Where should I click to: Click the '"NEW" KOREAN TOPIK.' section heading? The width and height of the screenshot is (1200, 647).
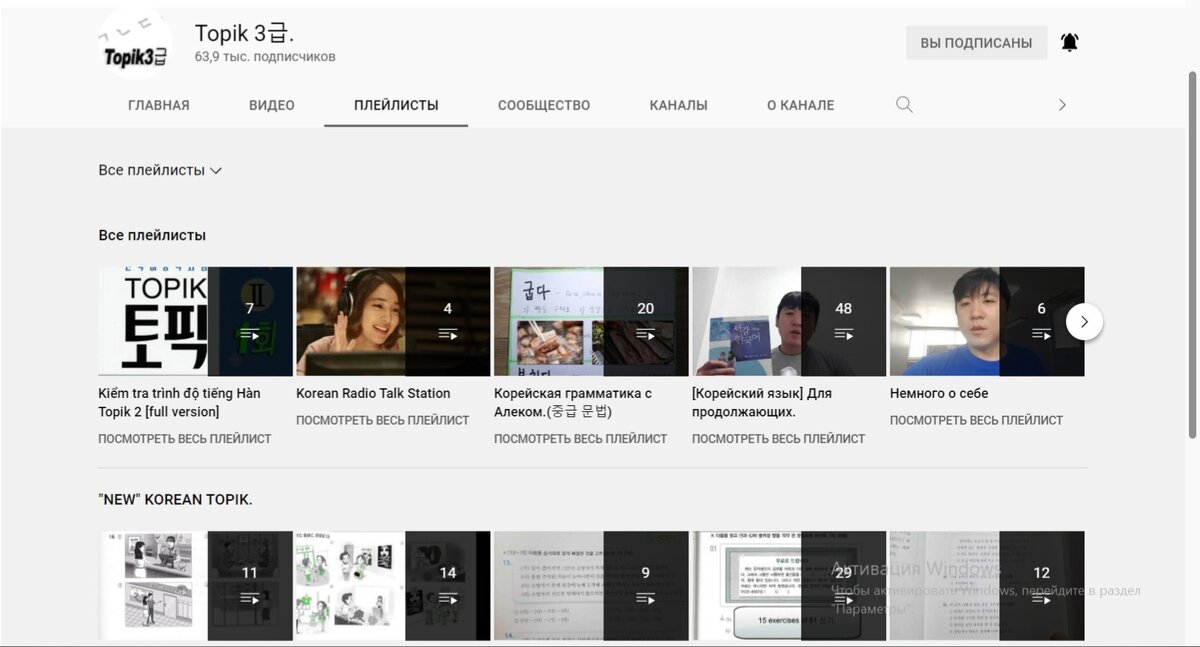pos(175,499)
